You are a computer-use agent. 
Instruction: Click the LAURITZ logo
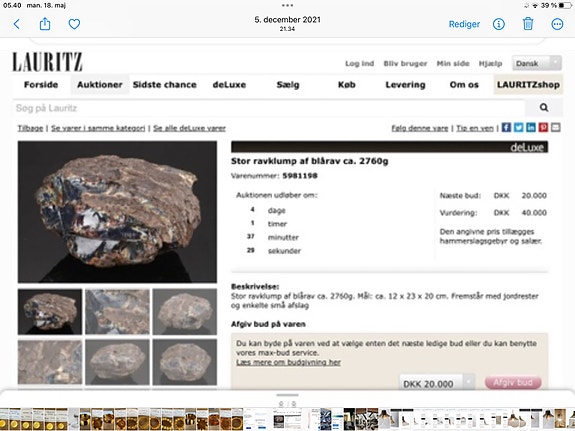47,62
